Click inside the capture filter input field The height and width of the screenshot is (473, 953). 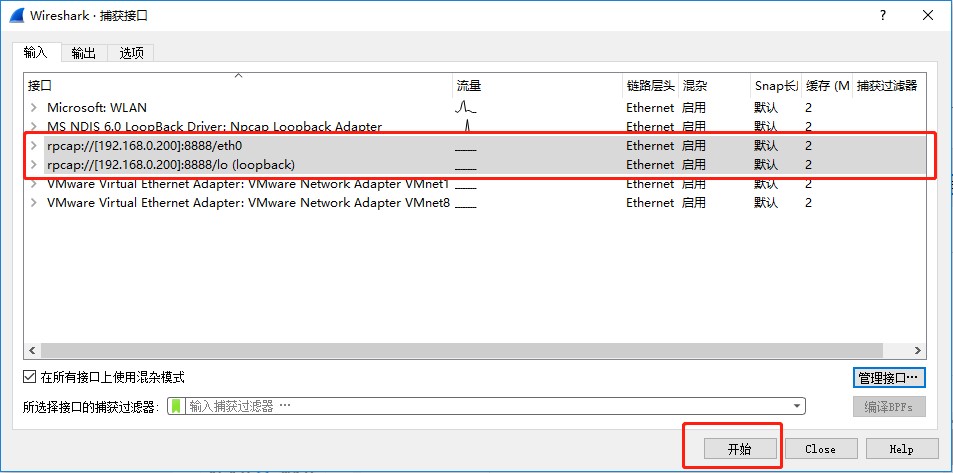pyautogui.click(x=480, y=406)
